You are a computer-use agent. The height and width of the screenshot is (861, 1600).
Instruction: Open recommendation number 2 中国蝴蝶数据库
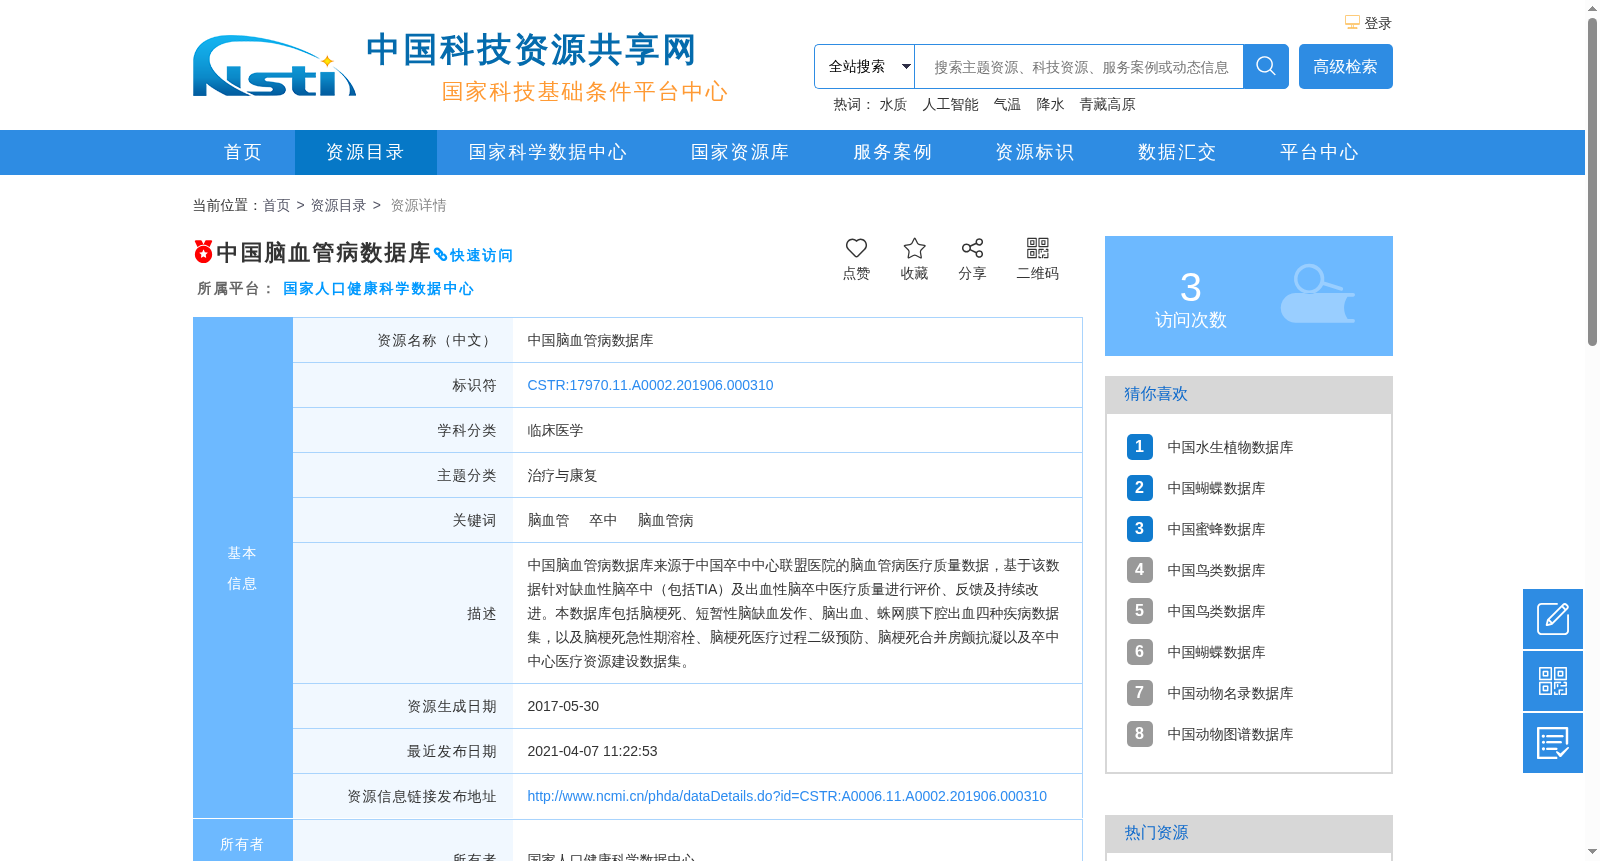click(1216, 488)
